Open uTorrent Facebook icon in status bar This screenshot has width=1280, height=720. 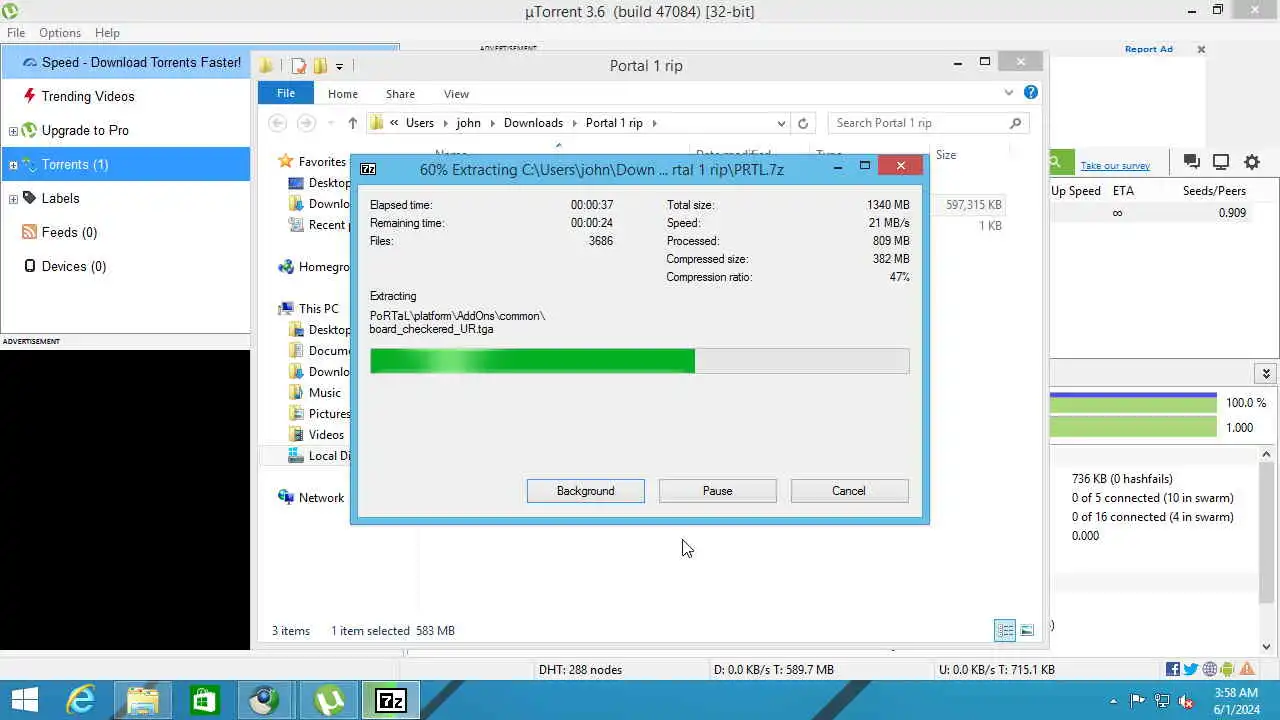point(1173,670)
